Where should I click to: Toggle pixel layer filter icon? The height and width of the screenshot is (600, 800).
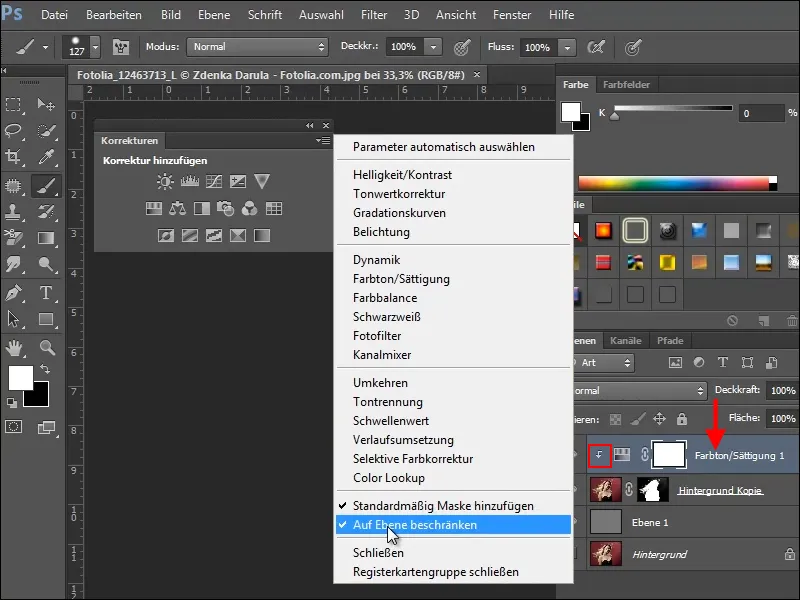click(675, 363)
